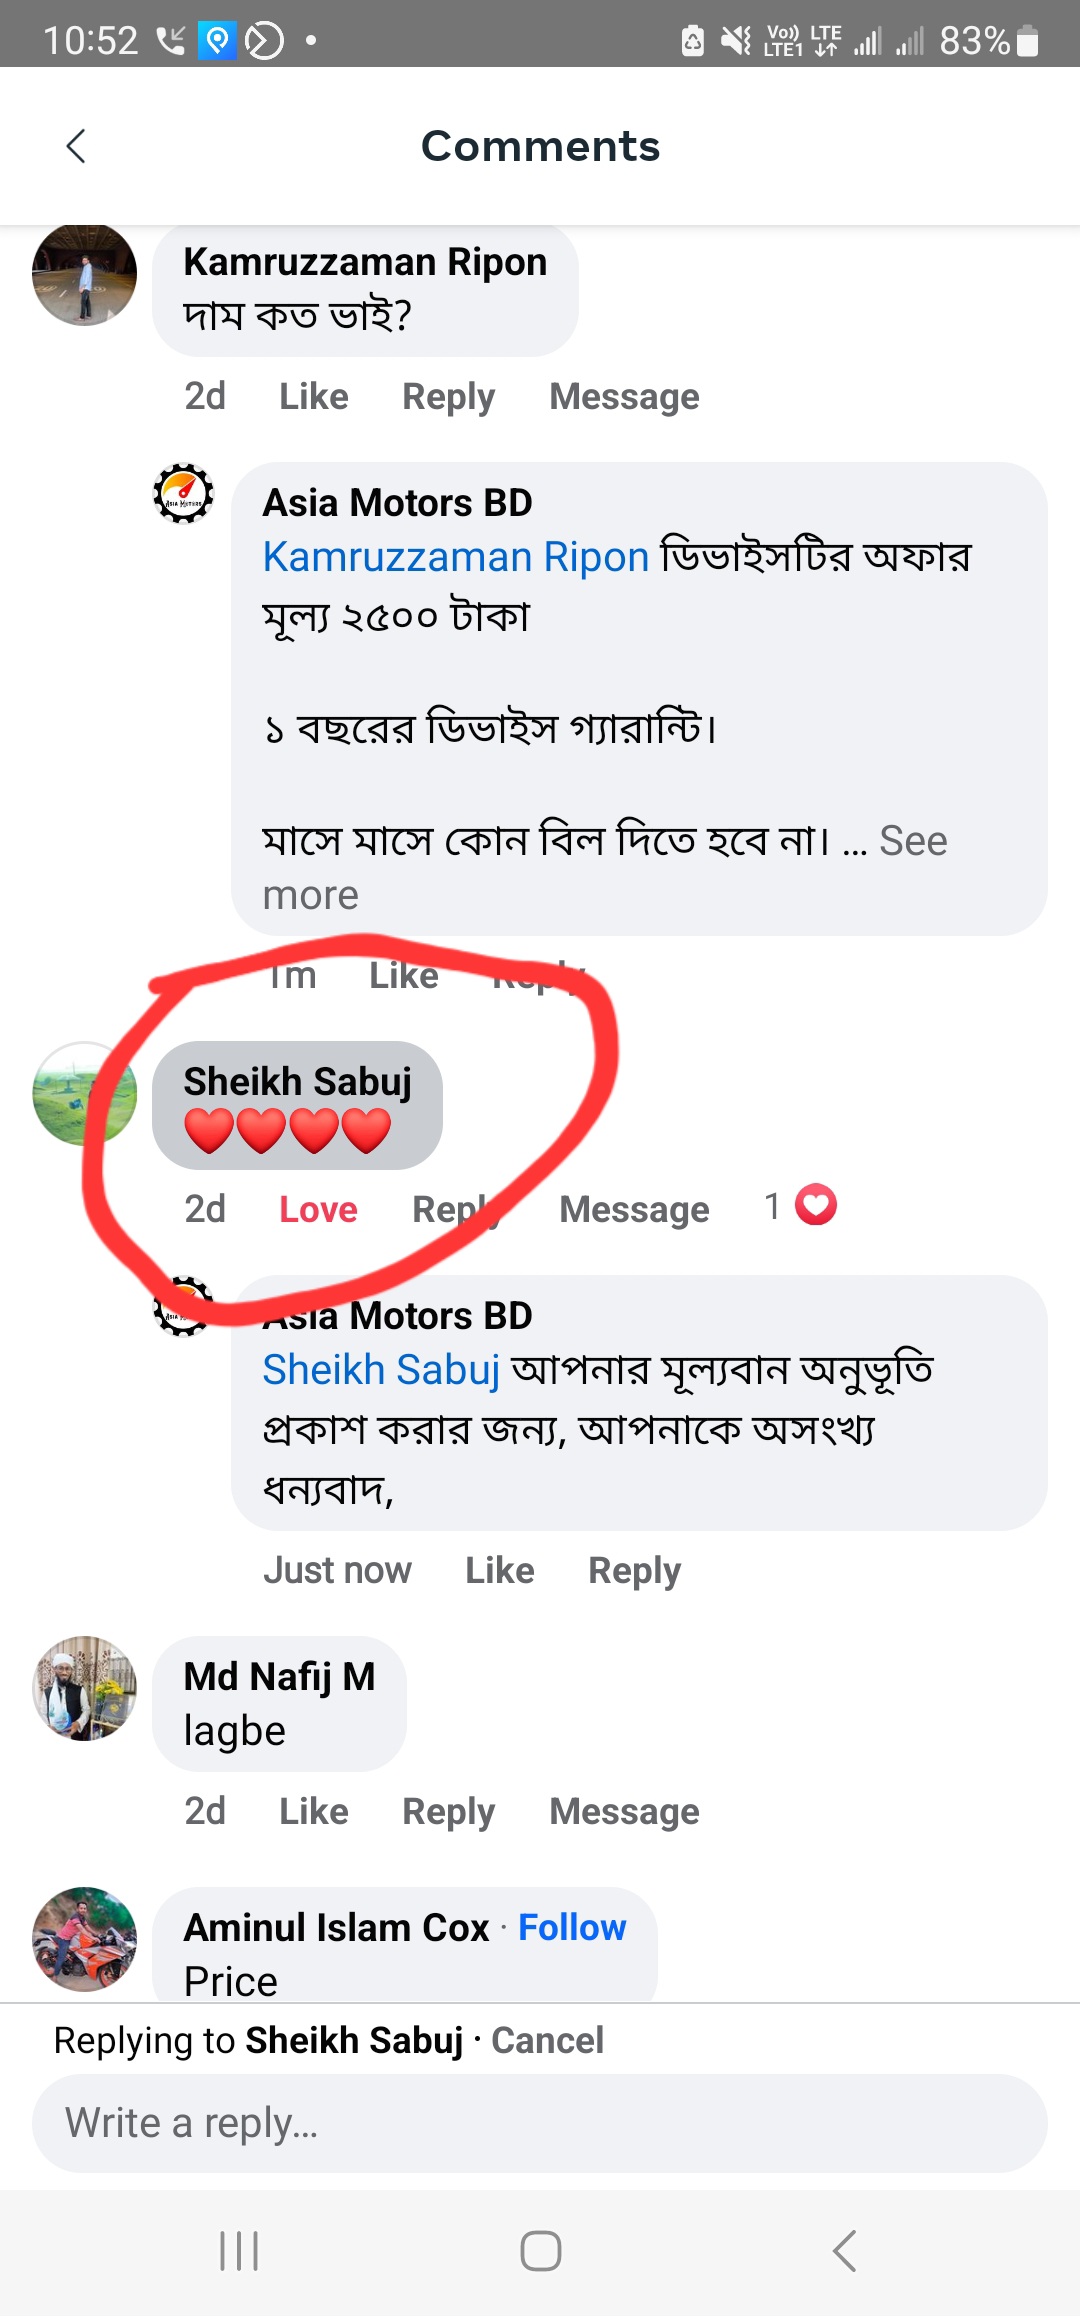Follow Aminul Islam Cox
The width and height of the screenshot is (1080, 2316).
[x=572, y=1927]
